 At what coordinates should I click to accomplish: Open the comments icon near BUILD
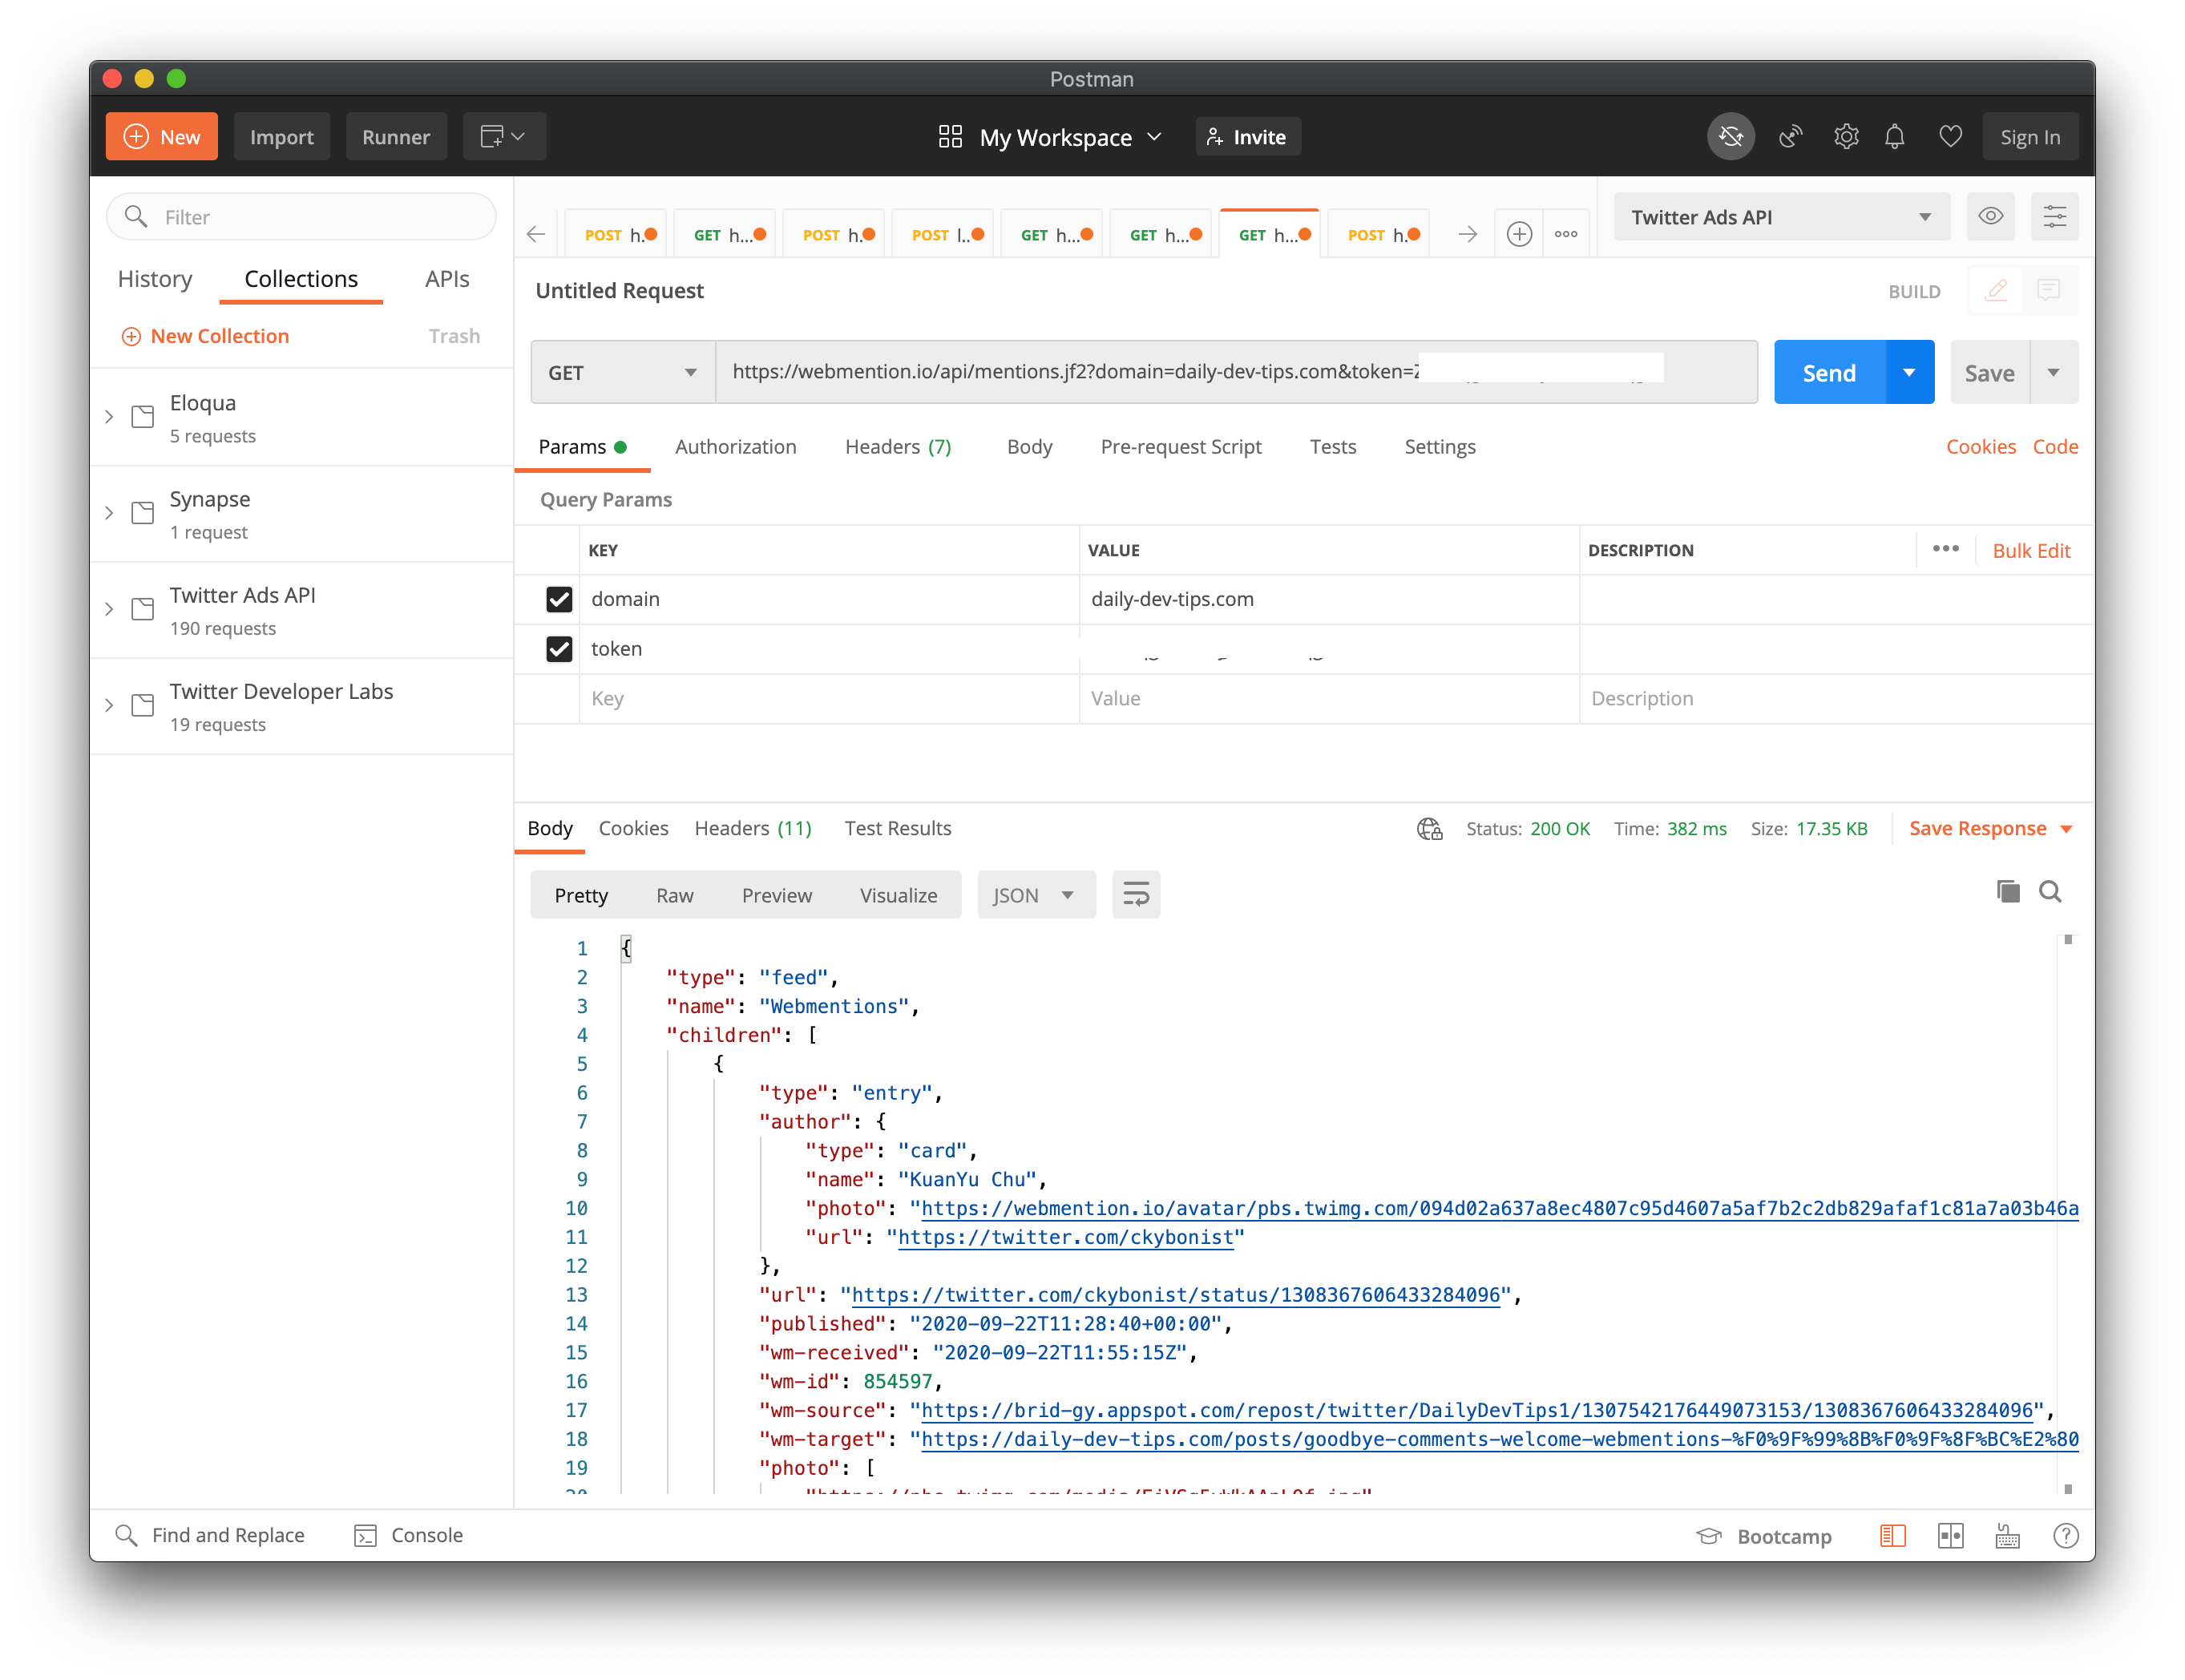2048,290
